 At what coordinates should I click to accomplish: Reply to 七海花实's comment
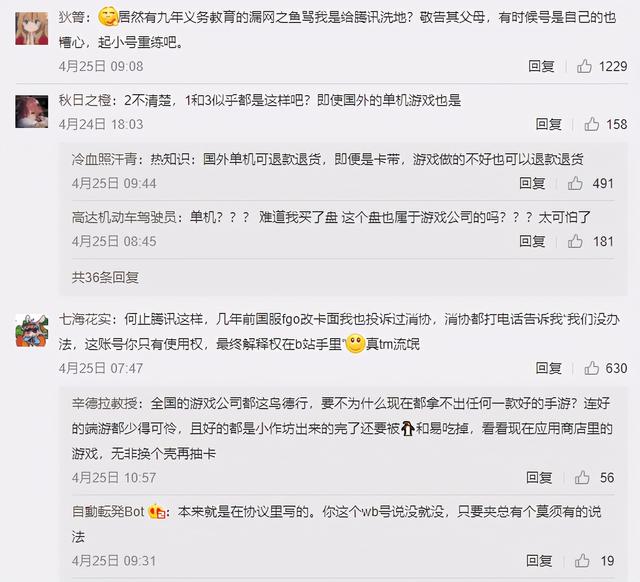click(549, 368)
